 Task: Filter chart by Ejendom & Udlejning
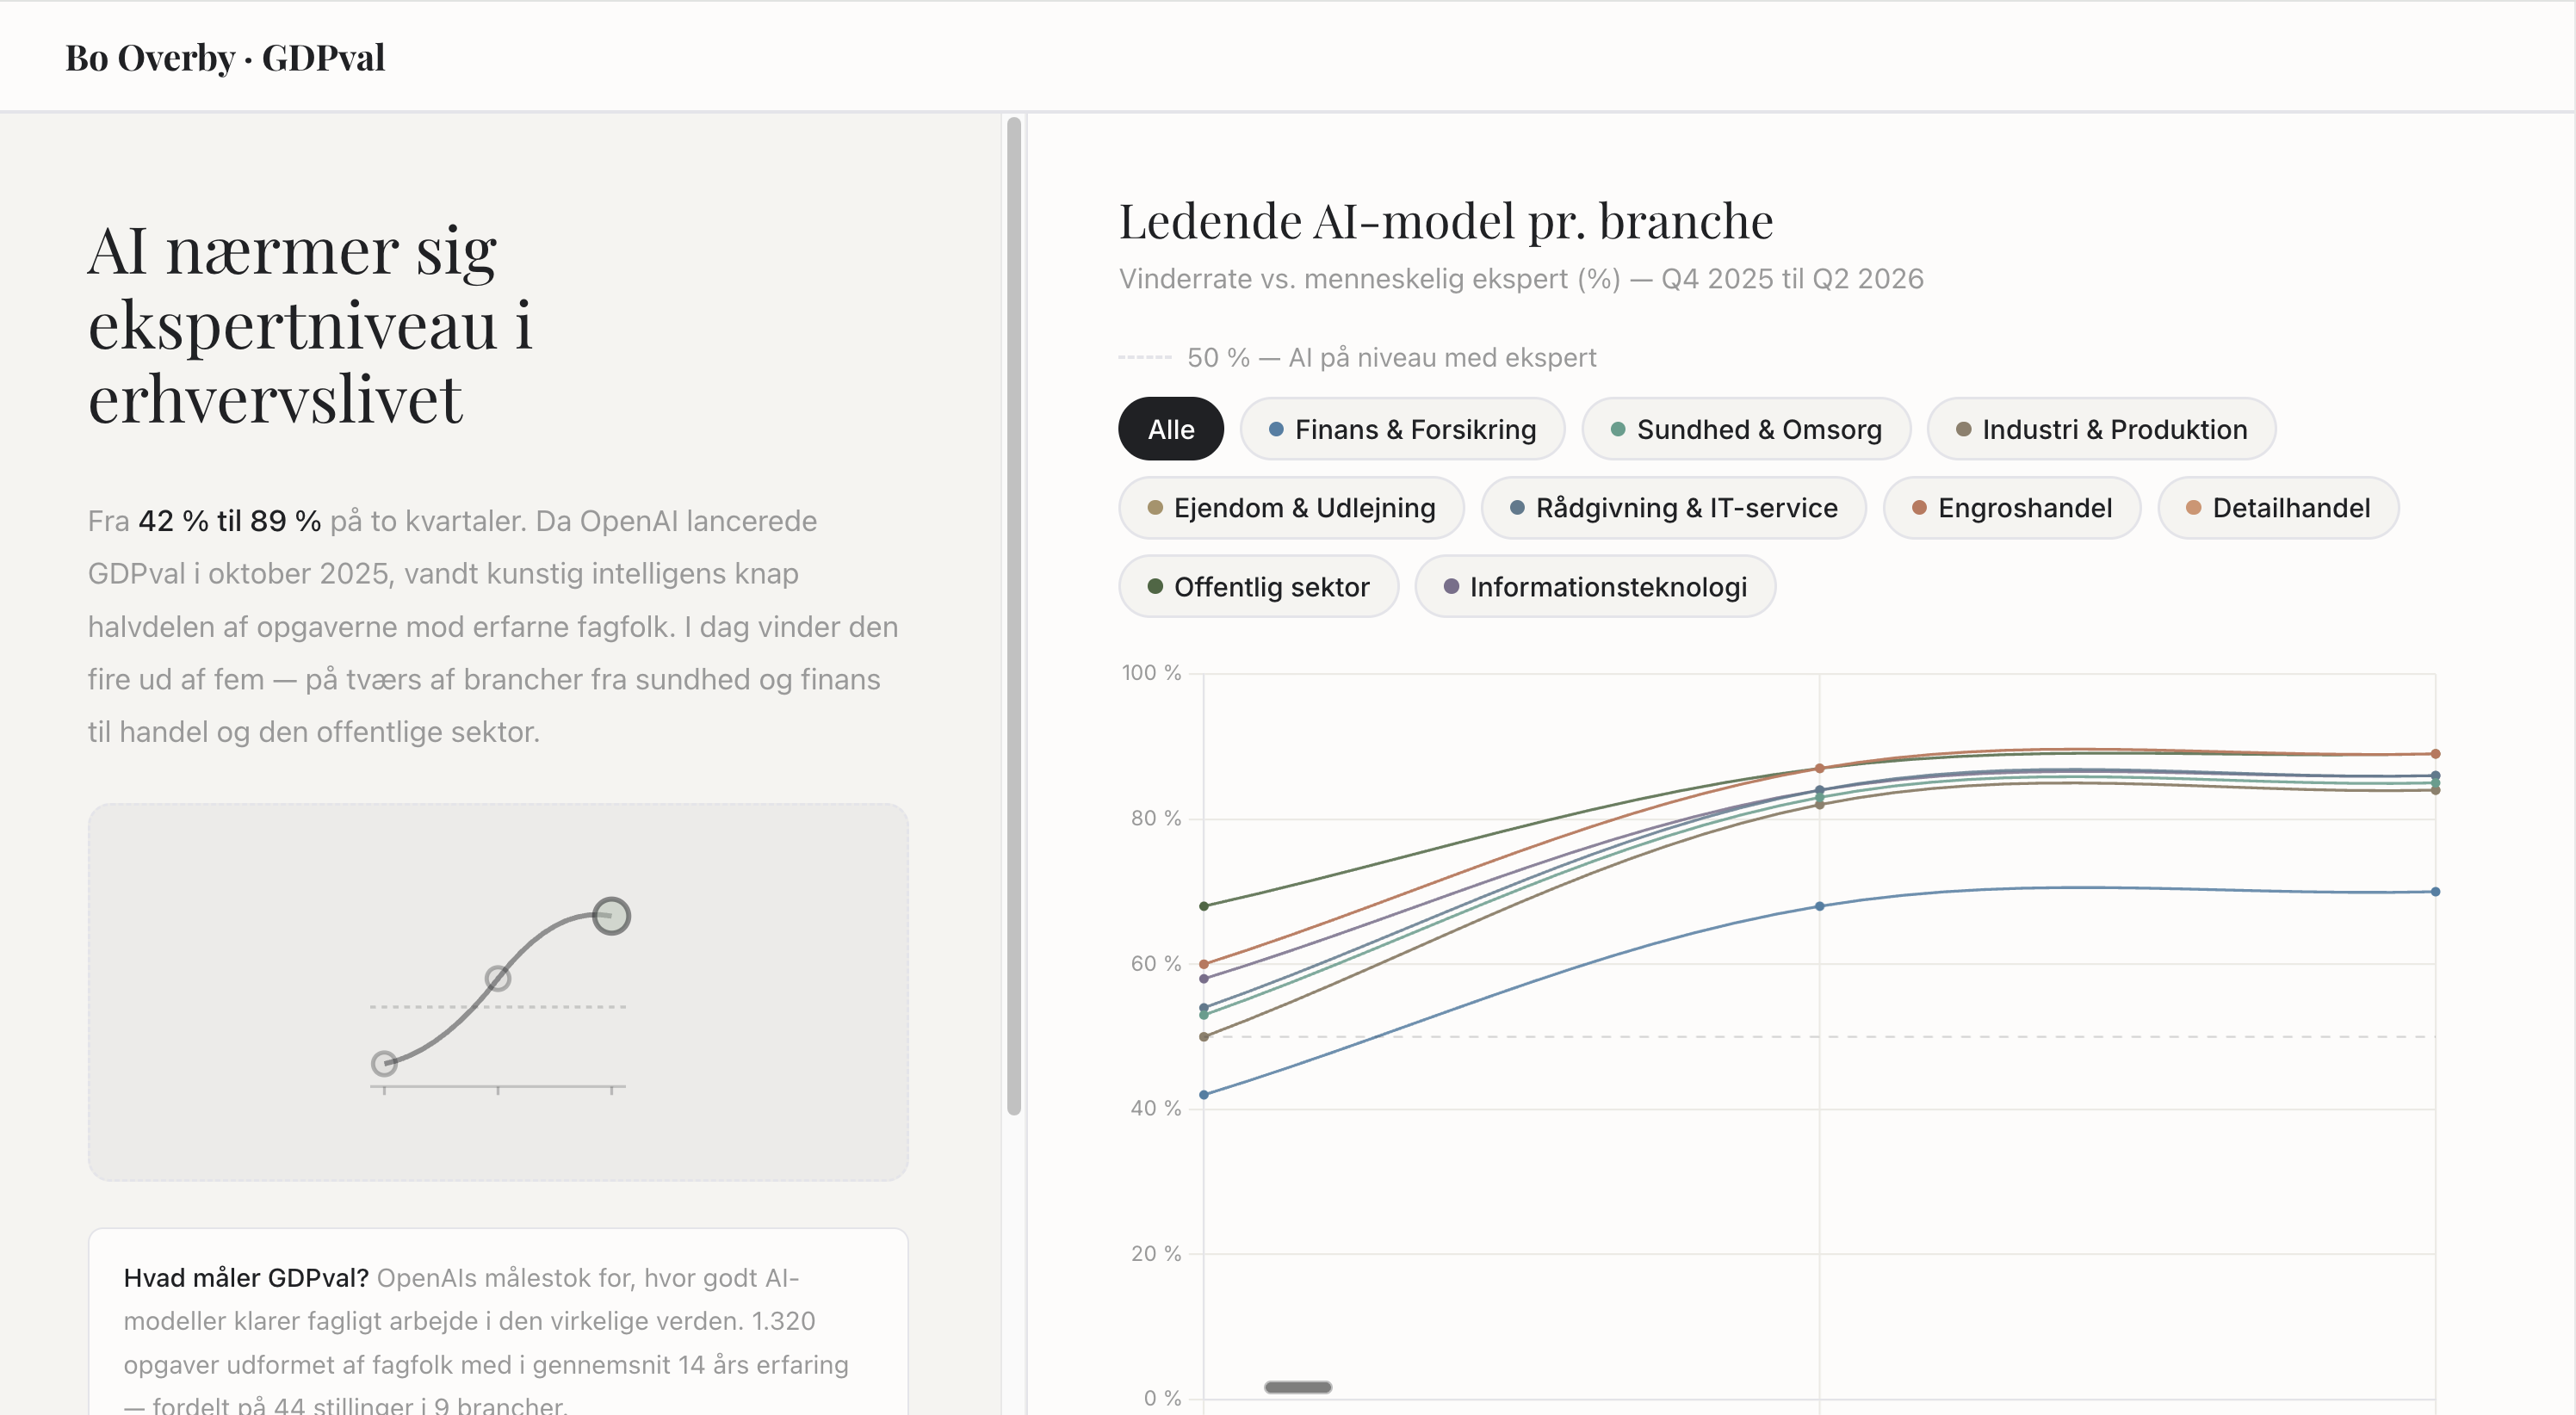tap(1290, 508)
